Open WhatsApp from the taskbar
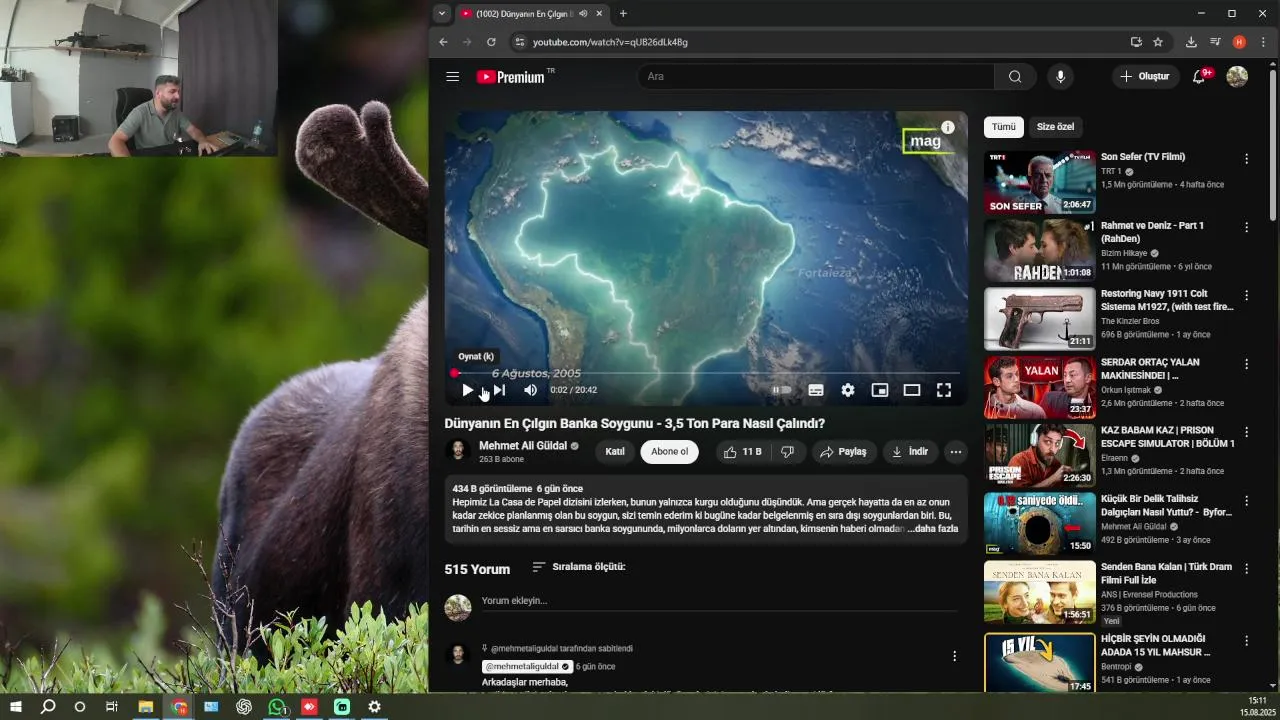Screen dimensions: 1280x720 tap(277, 706)
